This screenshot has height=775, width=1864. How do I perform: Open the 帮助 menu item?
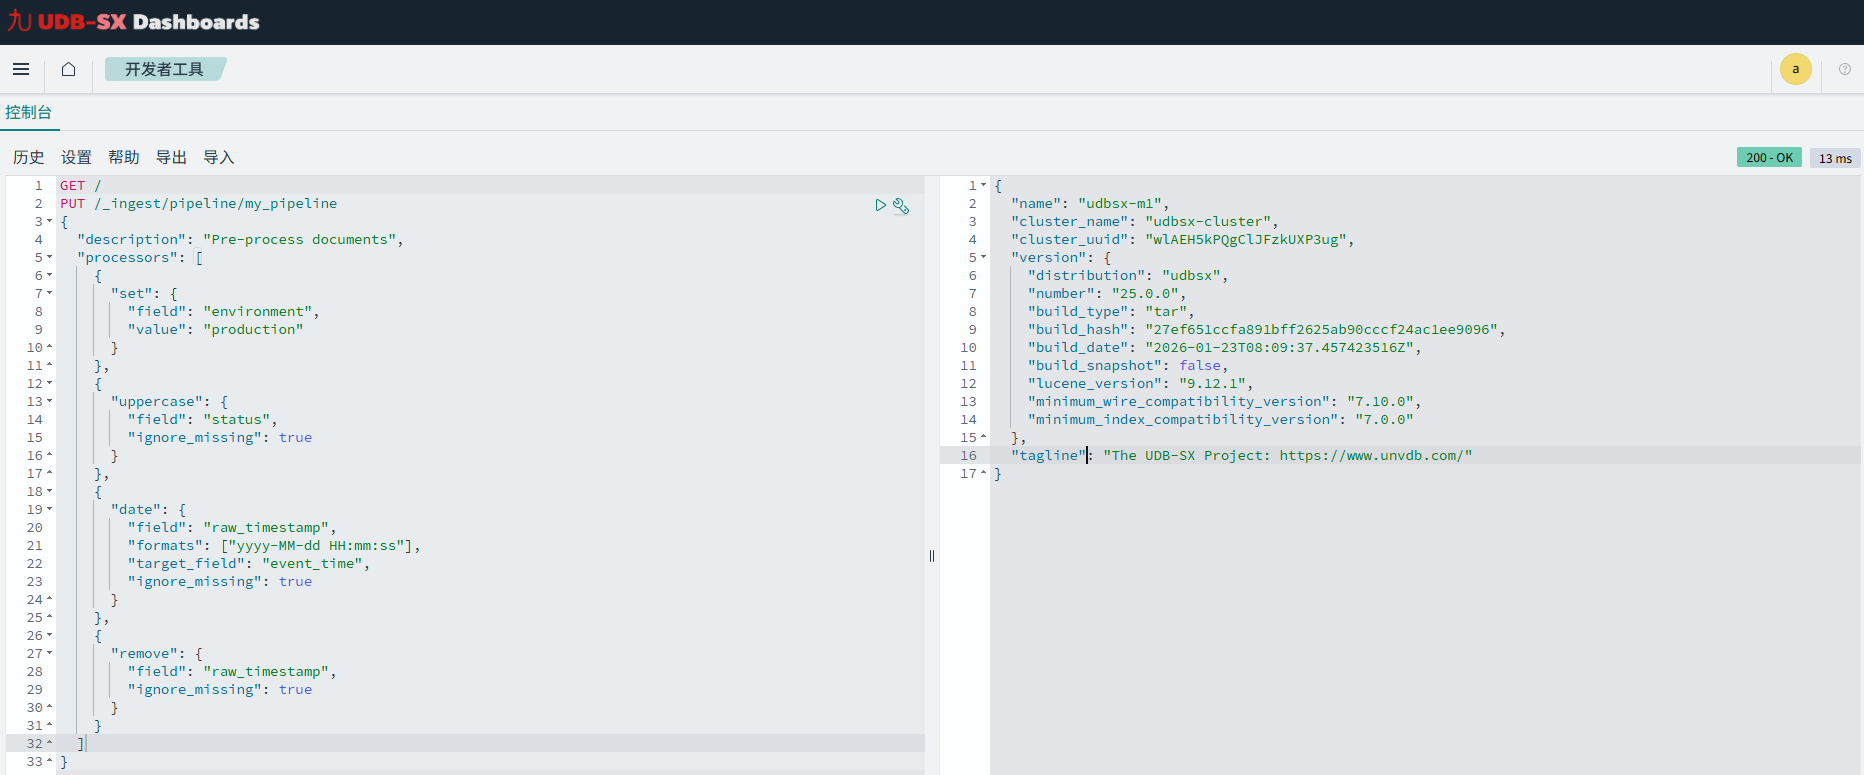[124, 157]
